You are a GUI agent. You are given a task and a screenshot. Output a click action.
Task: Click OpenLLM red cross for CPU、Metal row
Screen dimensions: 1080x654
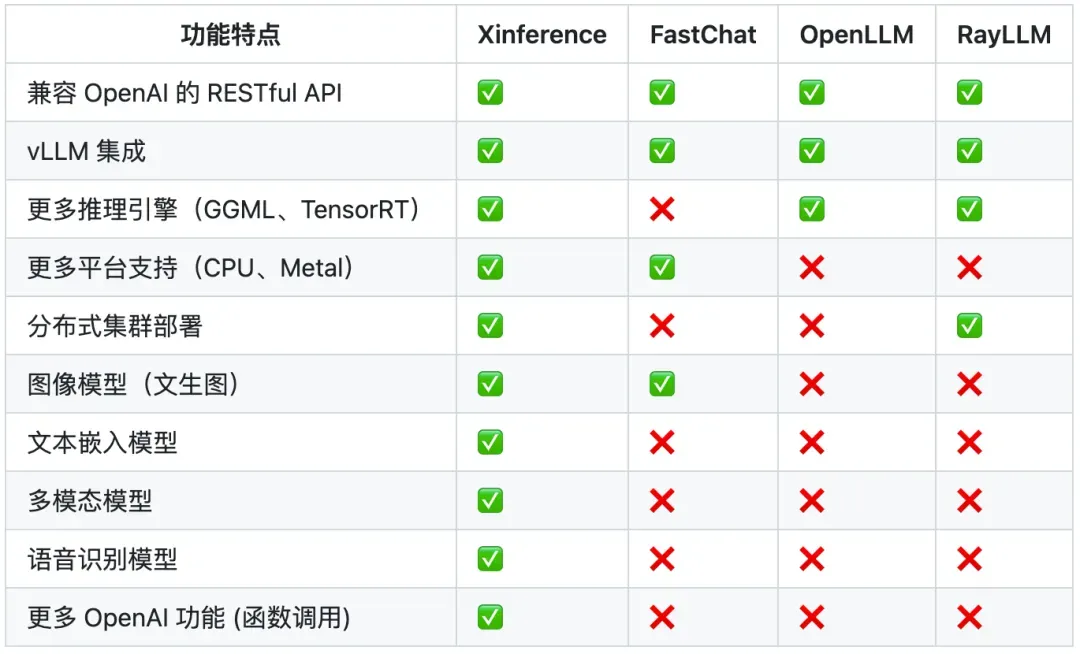pos(812,267)
